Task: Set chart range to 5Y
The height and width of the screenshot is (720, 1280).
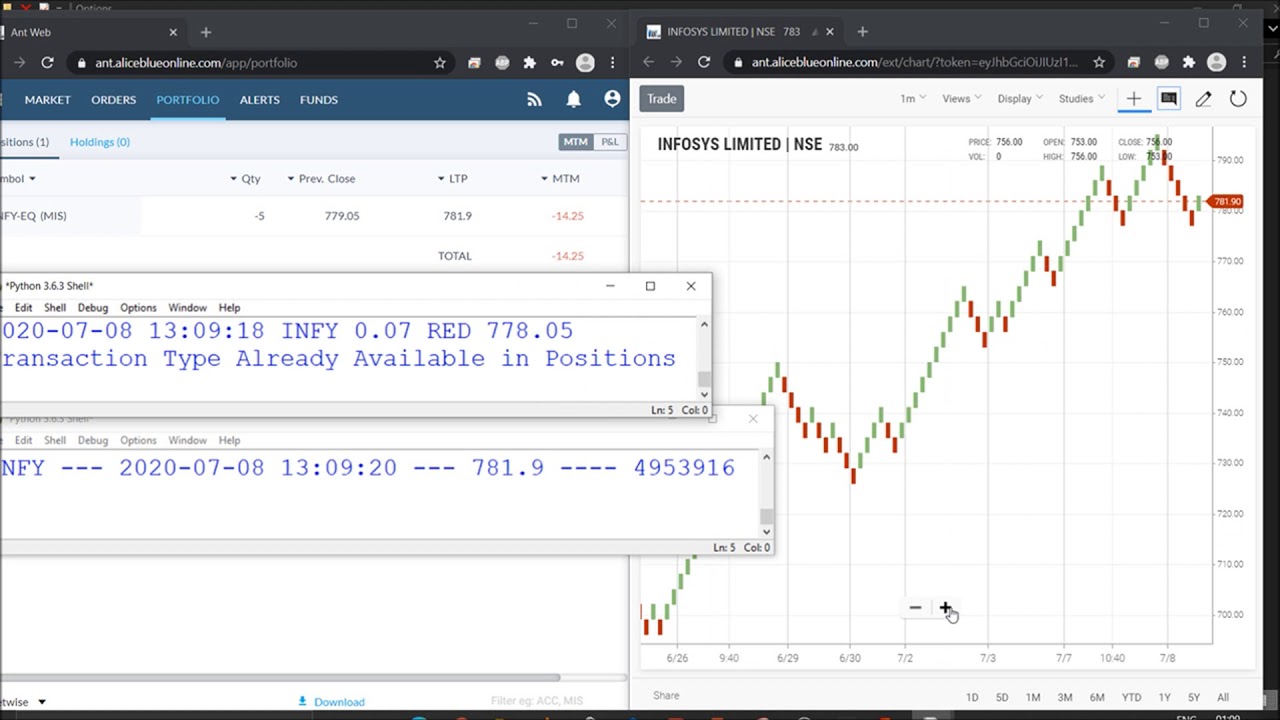Action: (x=1194, y=697)
